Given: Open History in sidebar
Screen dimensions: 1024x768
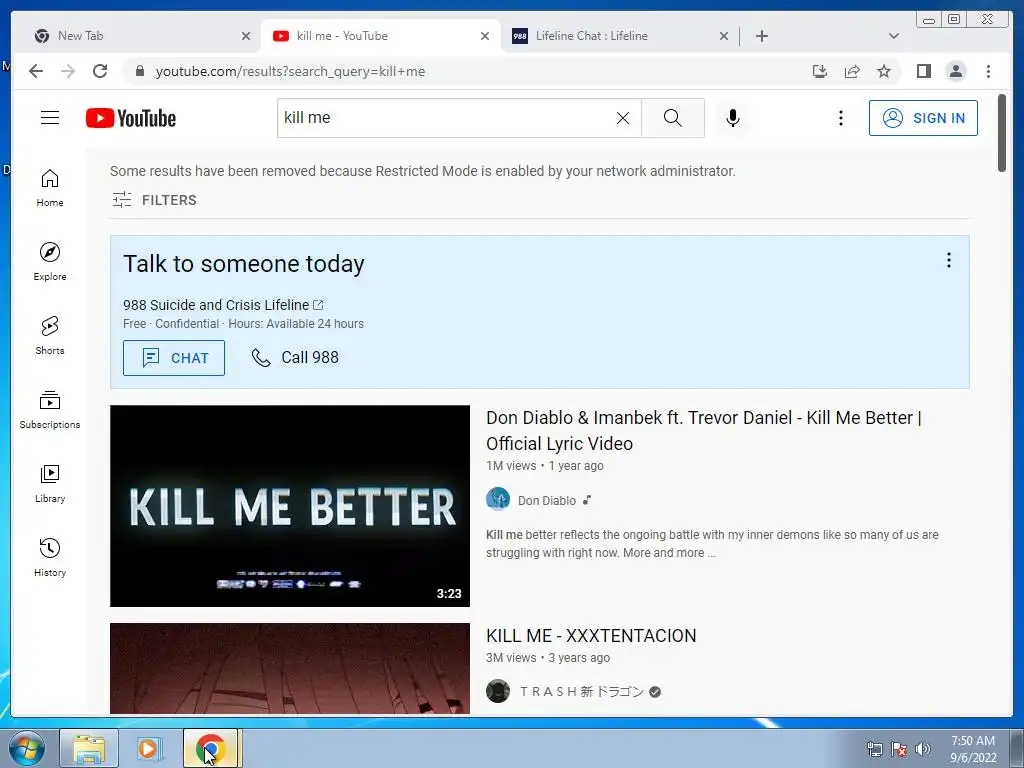Looking at the screenshot, I should click(x=50, y=557).
